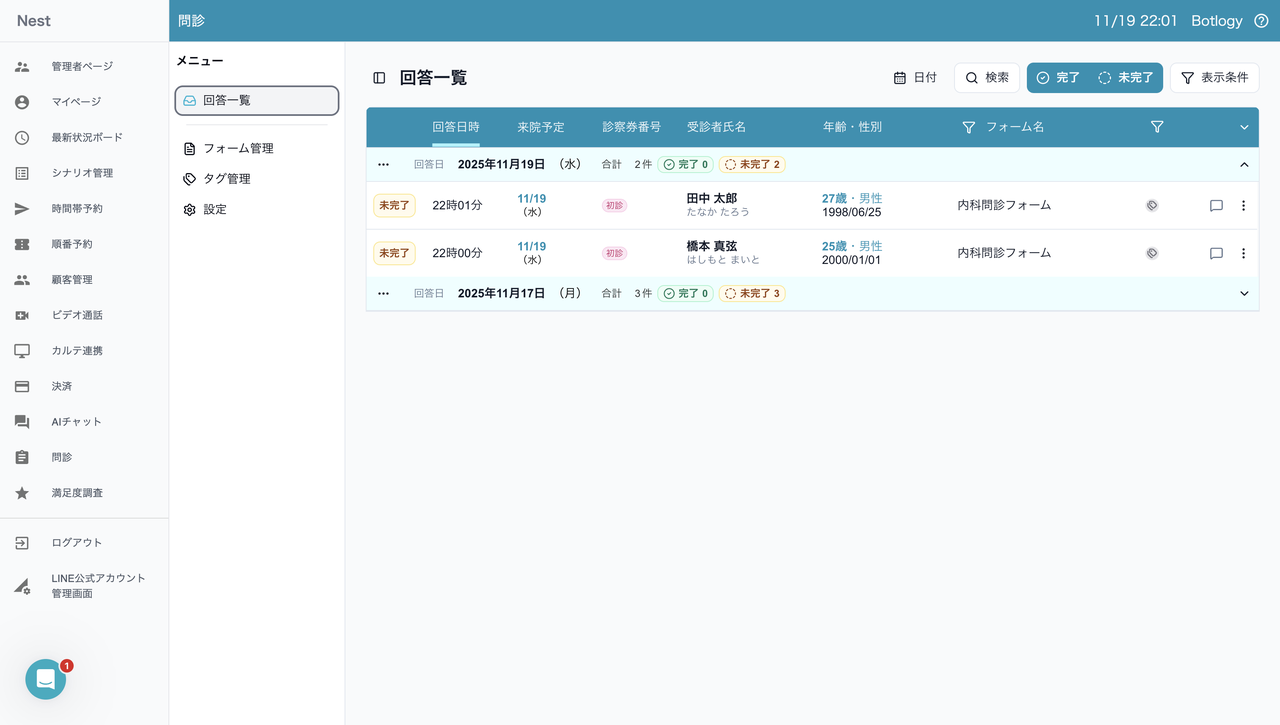This screenshot has width=1280, height=725.
Task: Open the 満足度調査 section
Action: click(83, 492)
